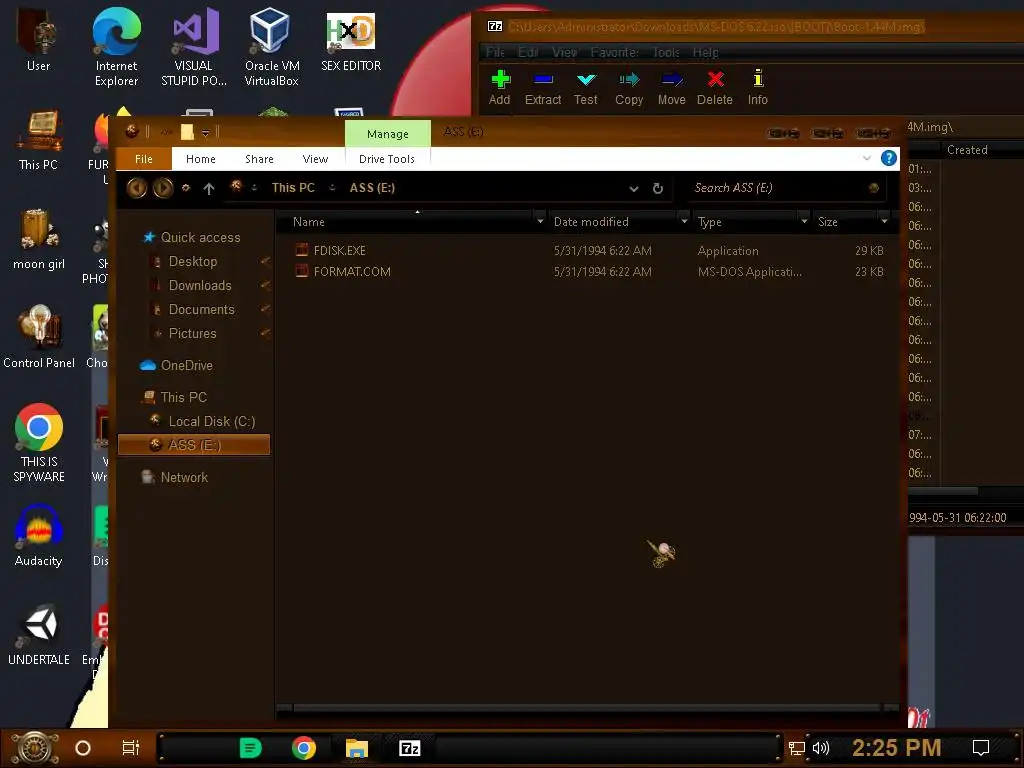Click the Add button in 7-Zip

(500, 88)
